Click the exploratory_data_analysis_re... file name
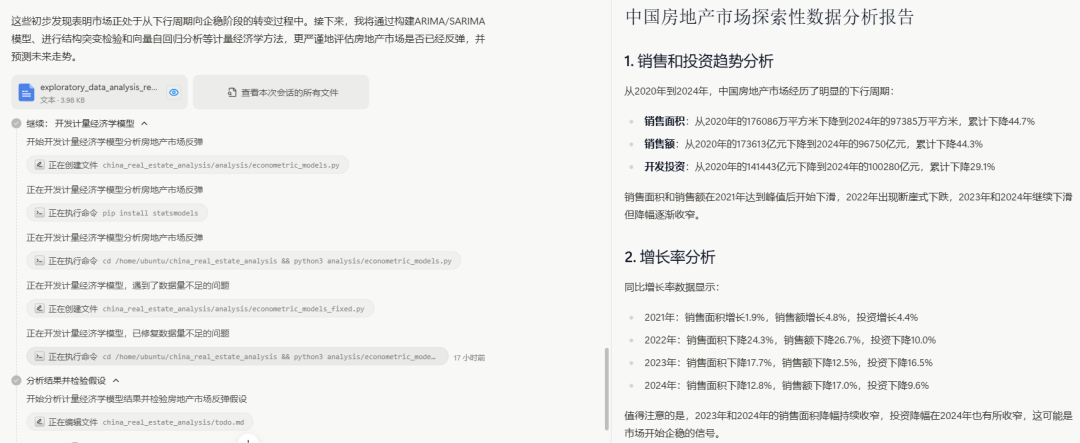 [x=99, y=87]
